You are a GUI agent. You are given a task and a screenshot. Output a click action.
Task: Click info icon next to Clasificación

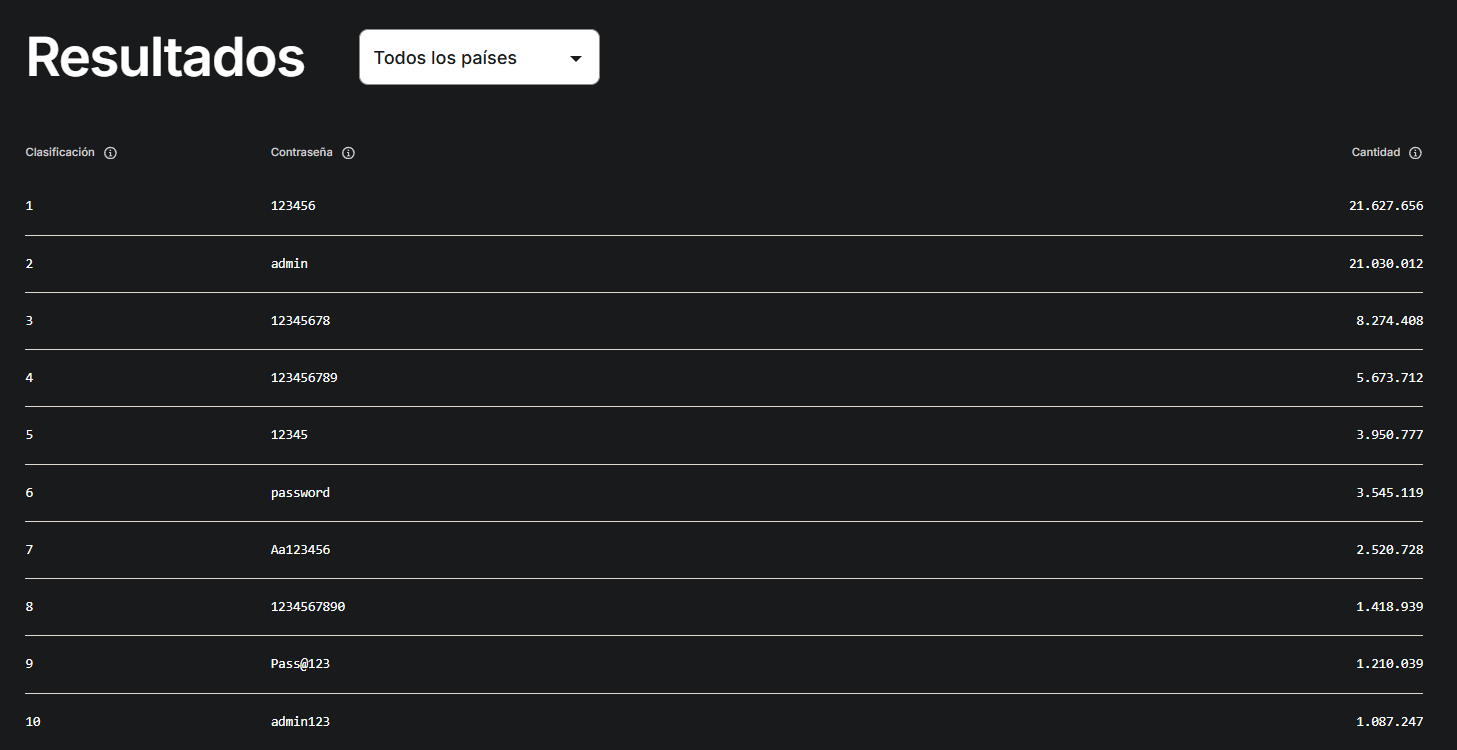click(110, 153)
